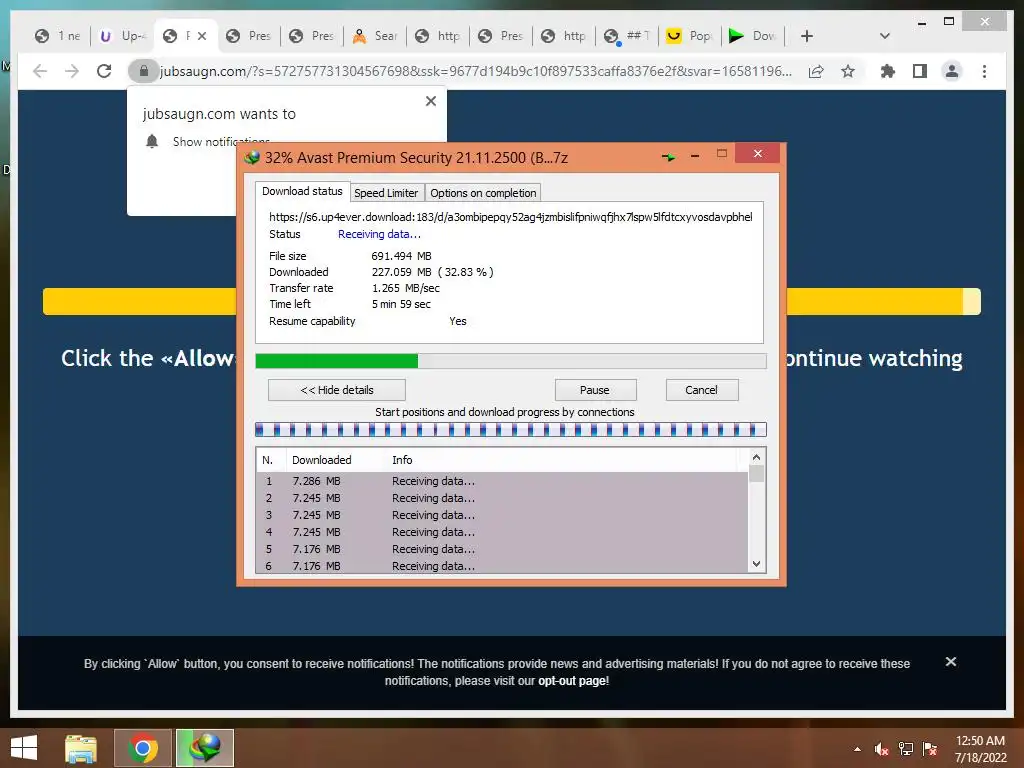Click the Info column header
This screenshot has height=768, width=1024.
click(402, 460)
